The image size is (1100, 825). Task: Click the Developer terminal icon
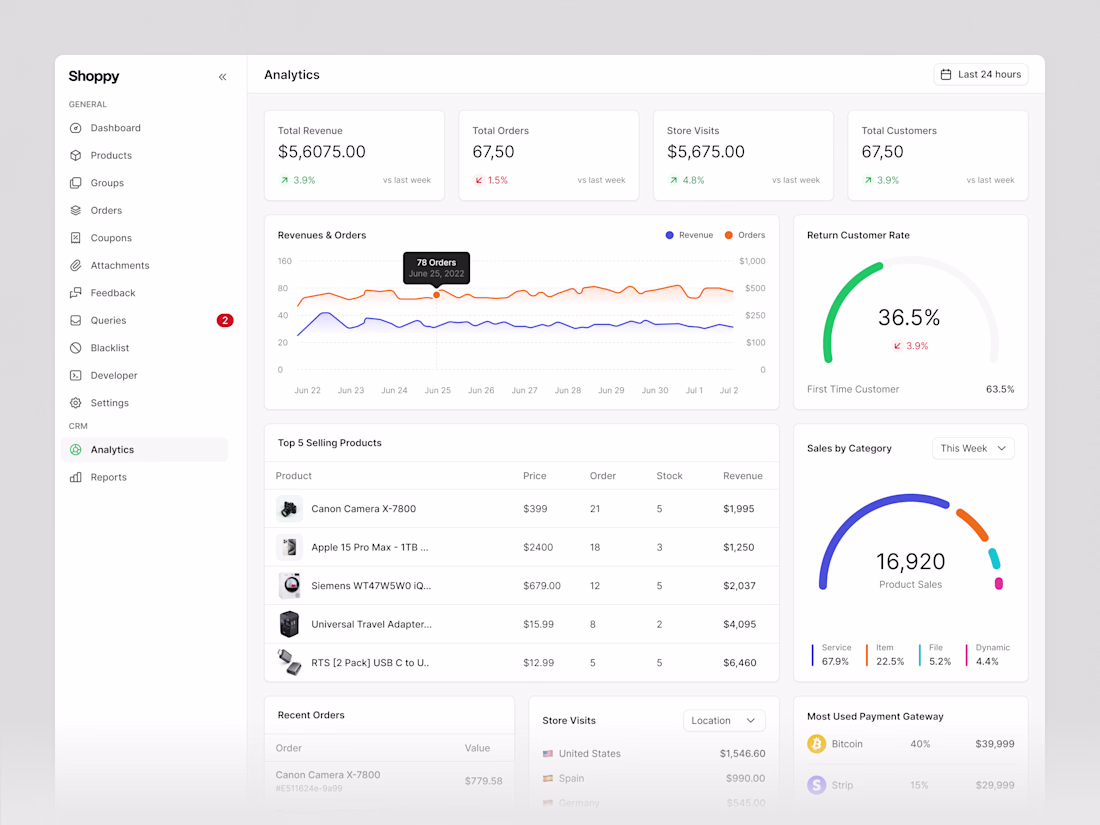click(x=76, y=375)
